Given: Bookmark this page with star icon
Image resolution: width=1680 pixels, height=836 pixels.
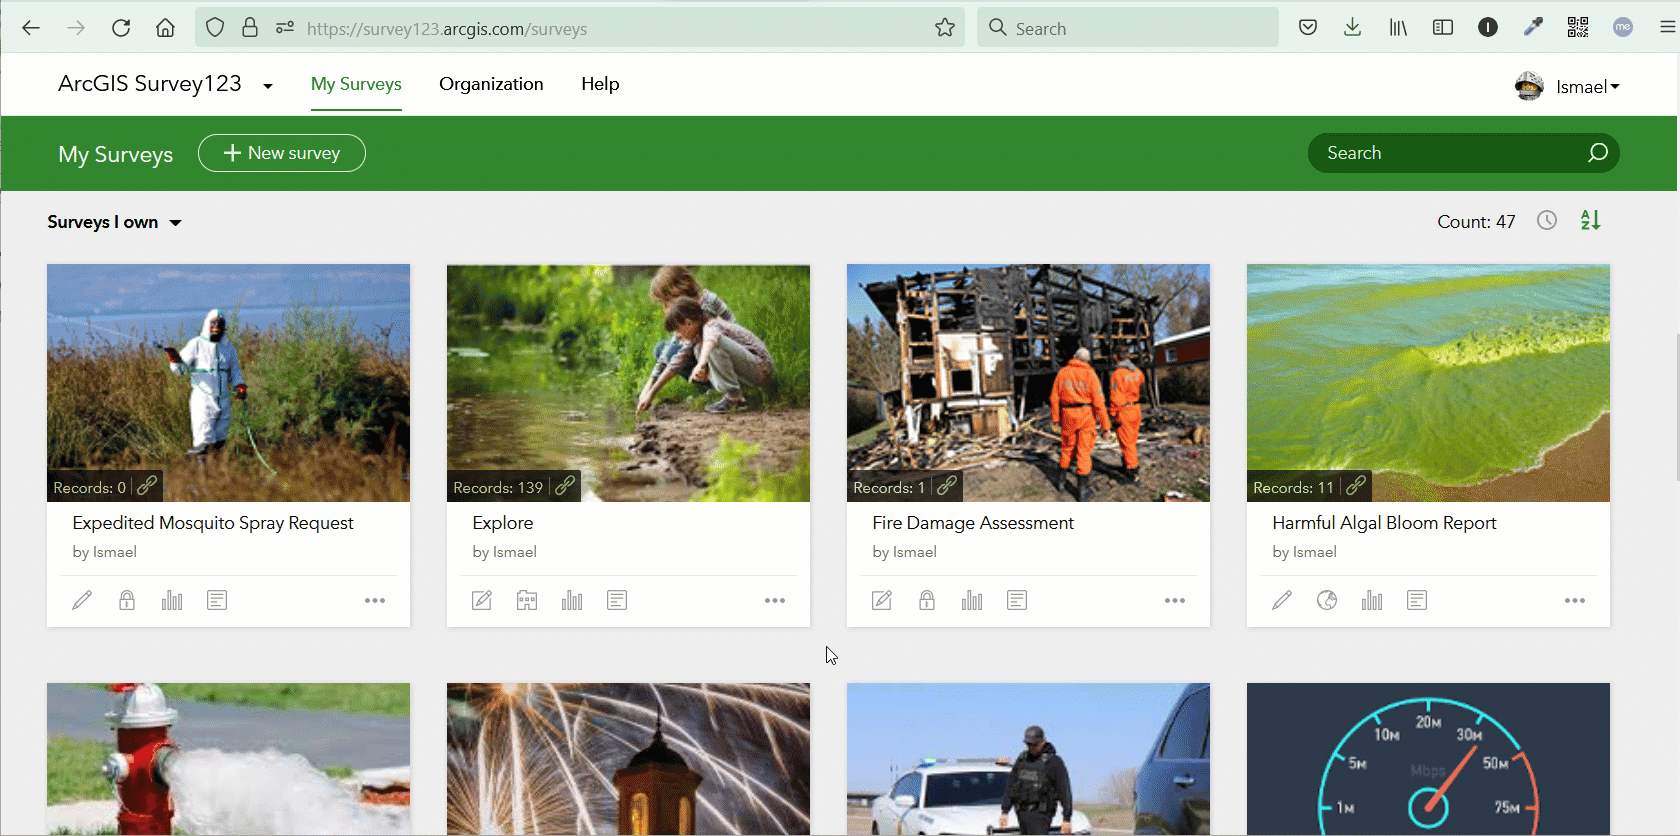Looking at the screenshot, I should click(x=945, y=28).
